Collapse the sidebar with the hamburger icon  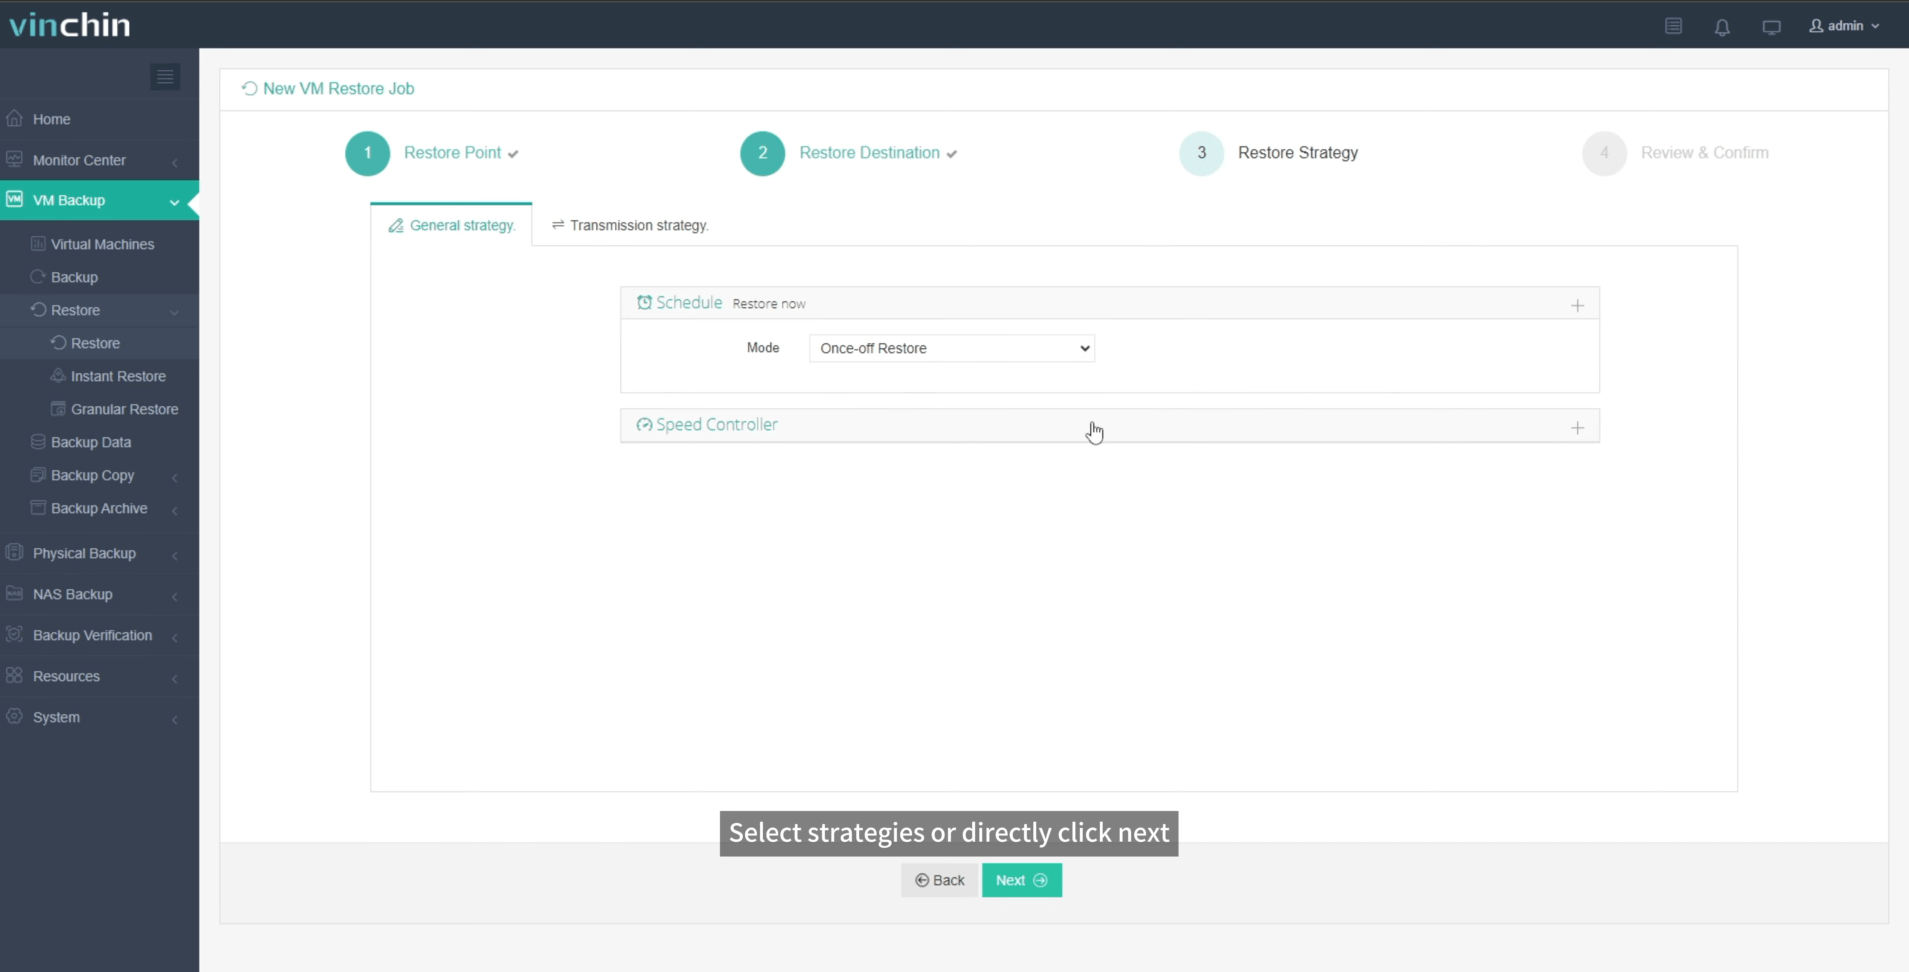pos(165,77)
